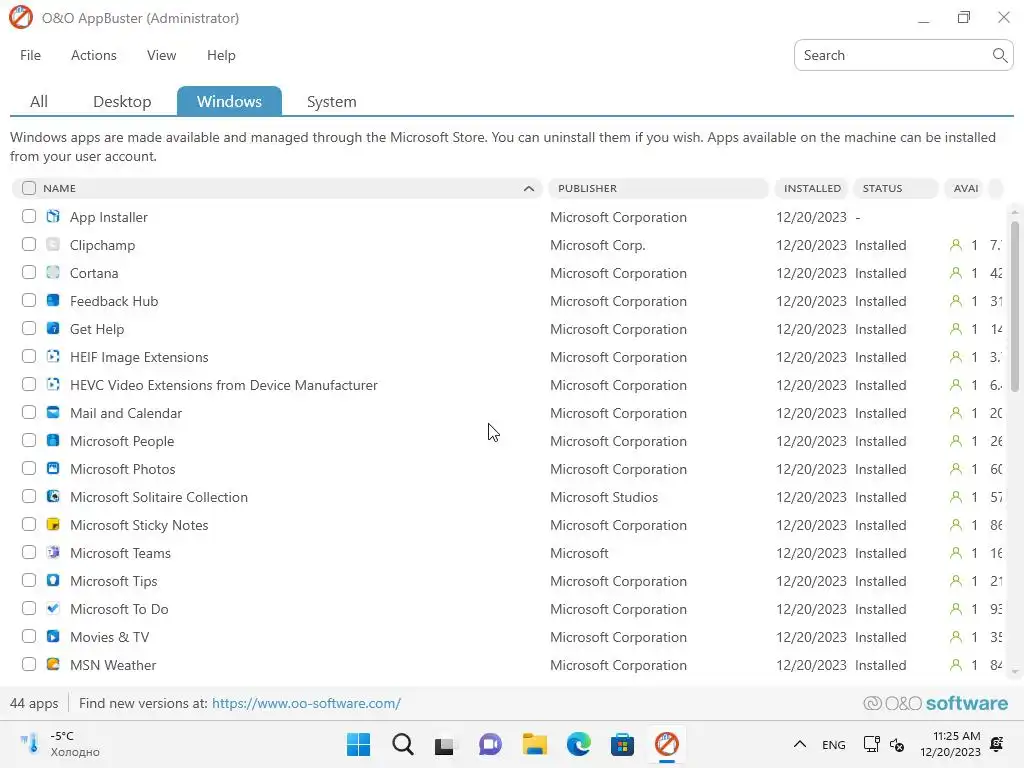Select the Microsoft Photos row name
This screenshot has width=1024, height=768.
point(123,469)
